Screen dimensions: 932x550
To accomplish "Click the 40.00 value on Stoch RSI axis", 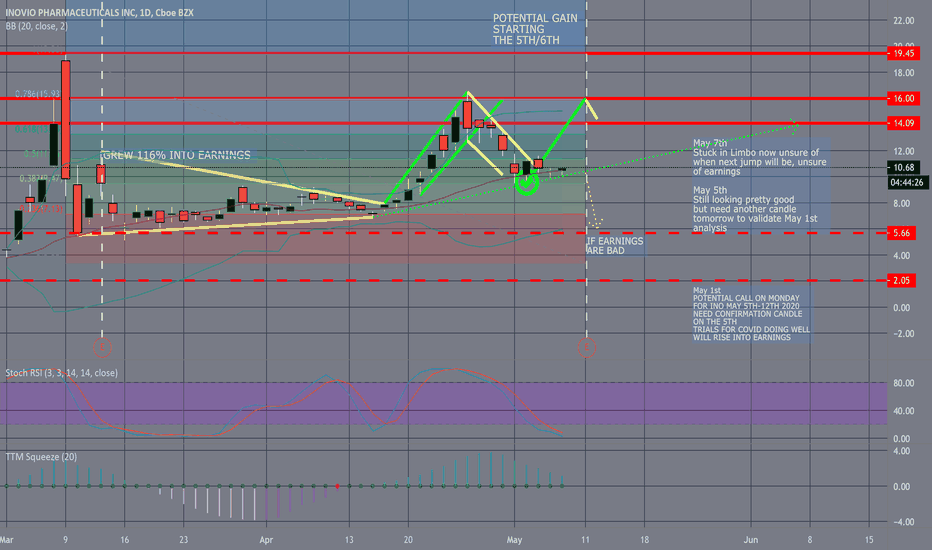I will (903, 411).
